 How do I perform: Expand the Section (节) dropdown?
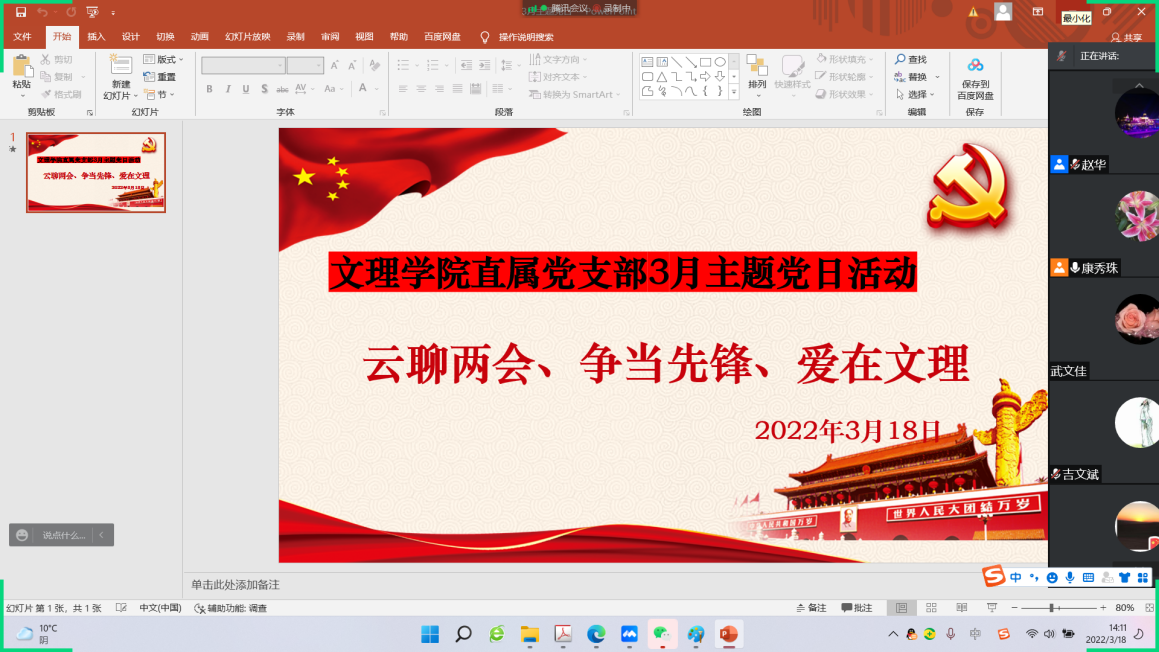point(160,95)
